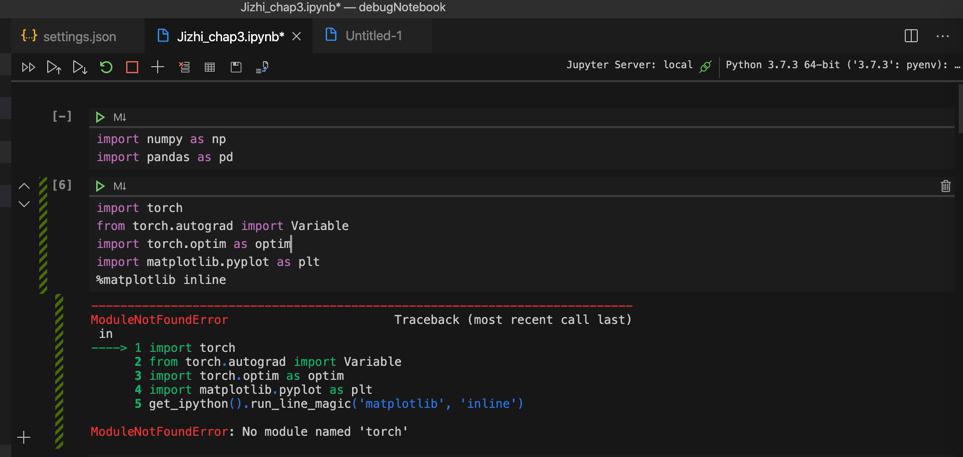
Task: Select the Python 3.7.3 64-bit kernel
Action: (x=843, y=65)
